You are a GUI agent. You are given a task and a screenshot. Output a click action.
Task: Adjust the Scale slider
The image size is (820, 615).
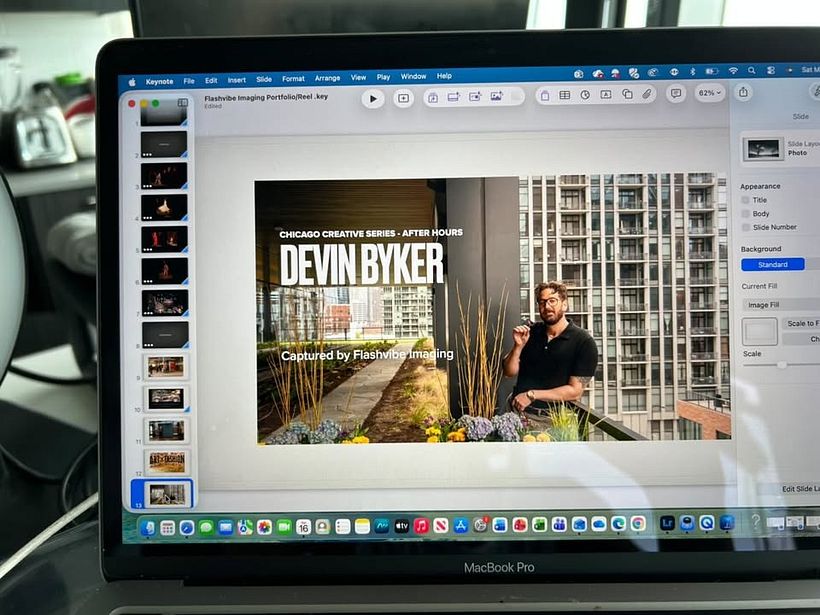coord(781,365)
